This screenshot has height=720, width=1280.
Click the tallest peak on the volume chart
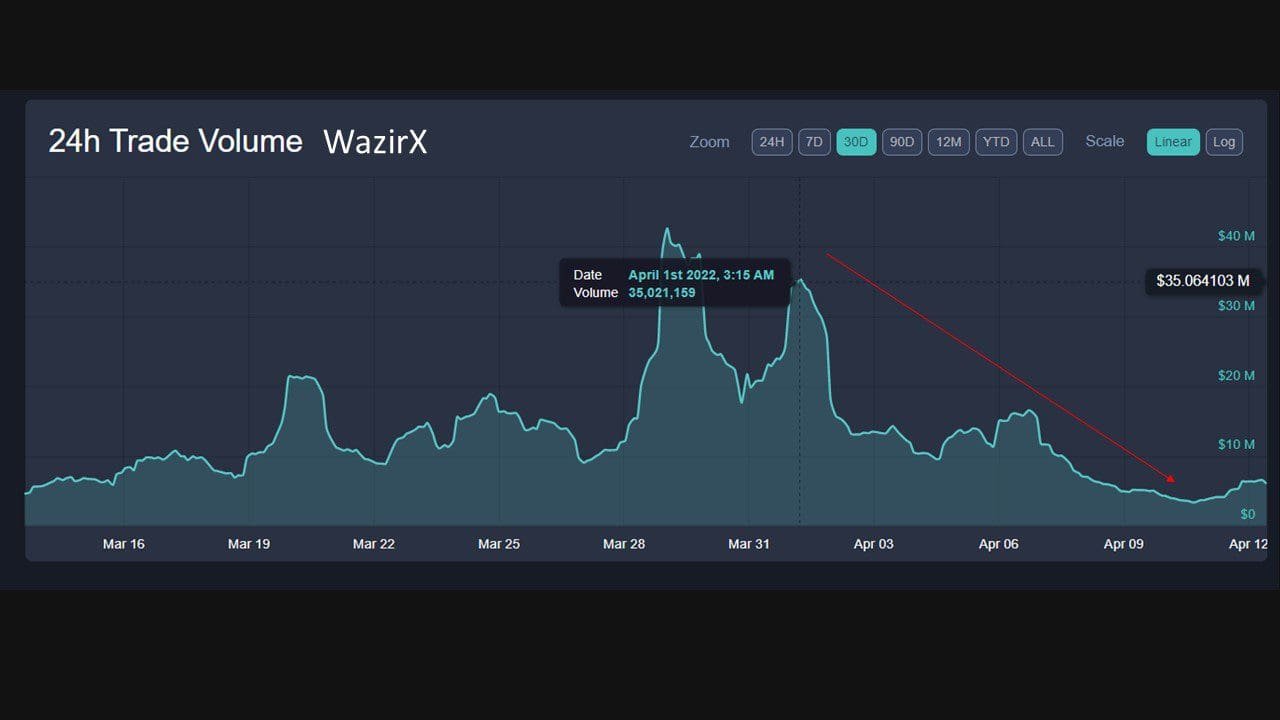(x=666, y=228)
